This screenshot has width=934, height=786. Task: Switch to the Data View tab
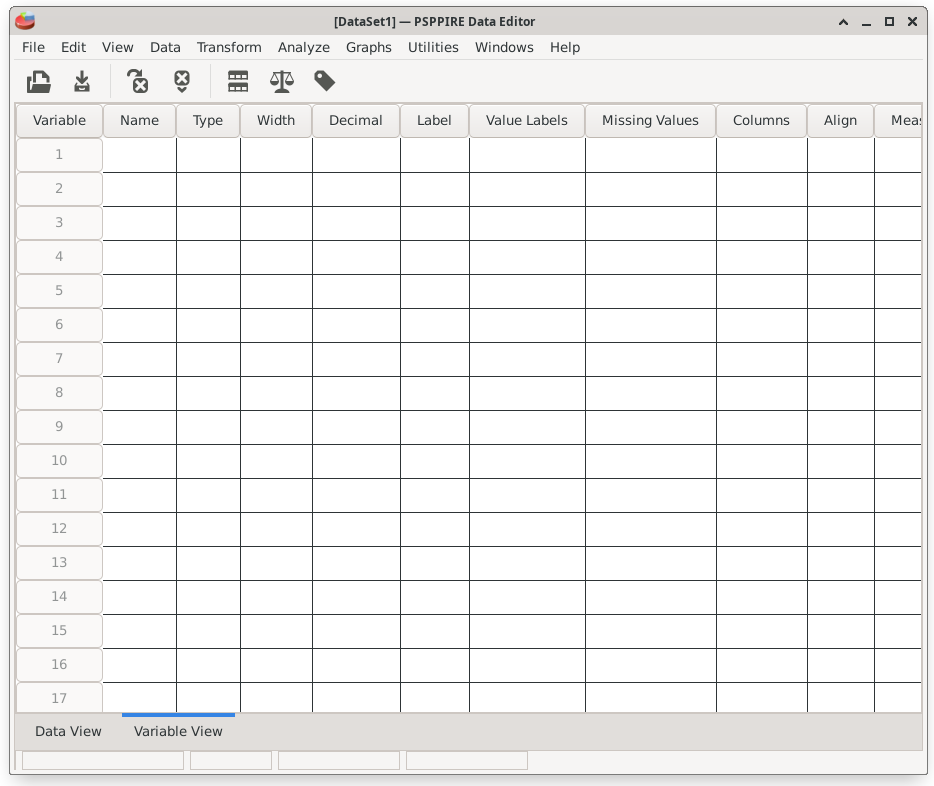coord(68,731)
